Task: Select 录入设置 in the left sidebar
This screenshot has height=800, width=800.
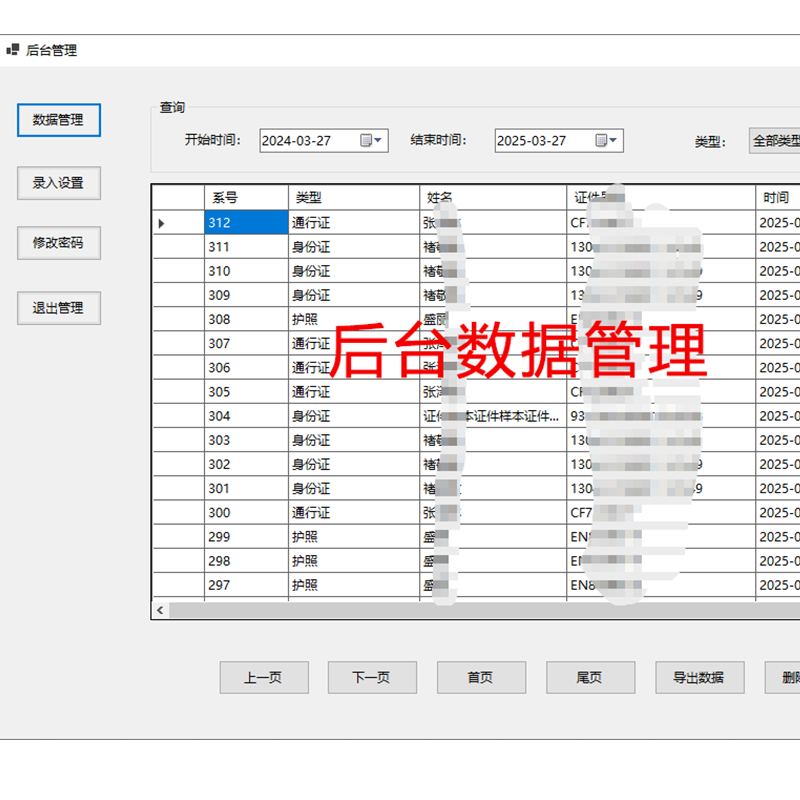Action: click(58, 183)
